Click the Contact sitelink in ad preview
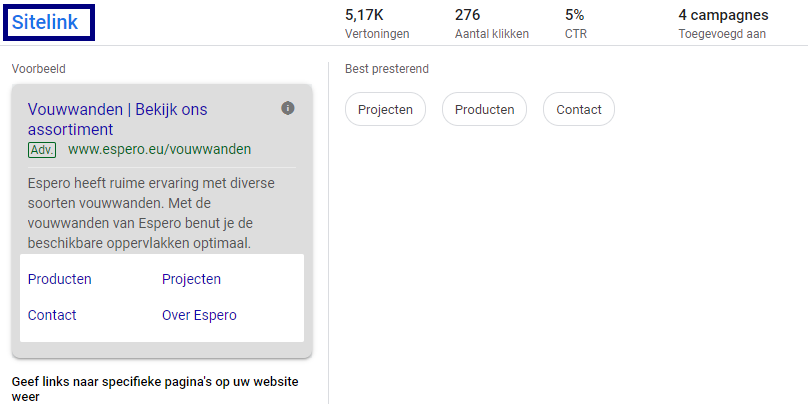This screenshot has width=808, height=411. (x=52, y=315)
